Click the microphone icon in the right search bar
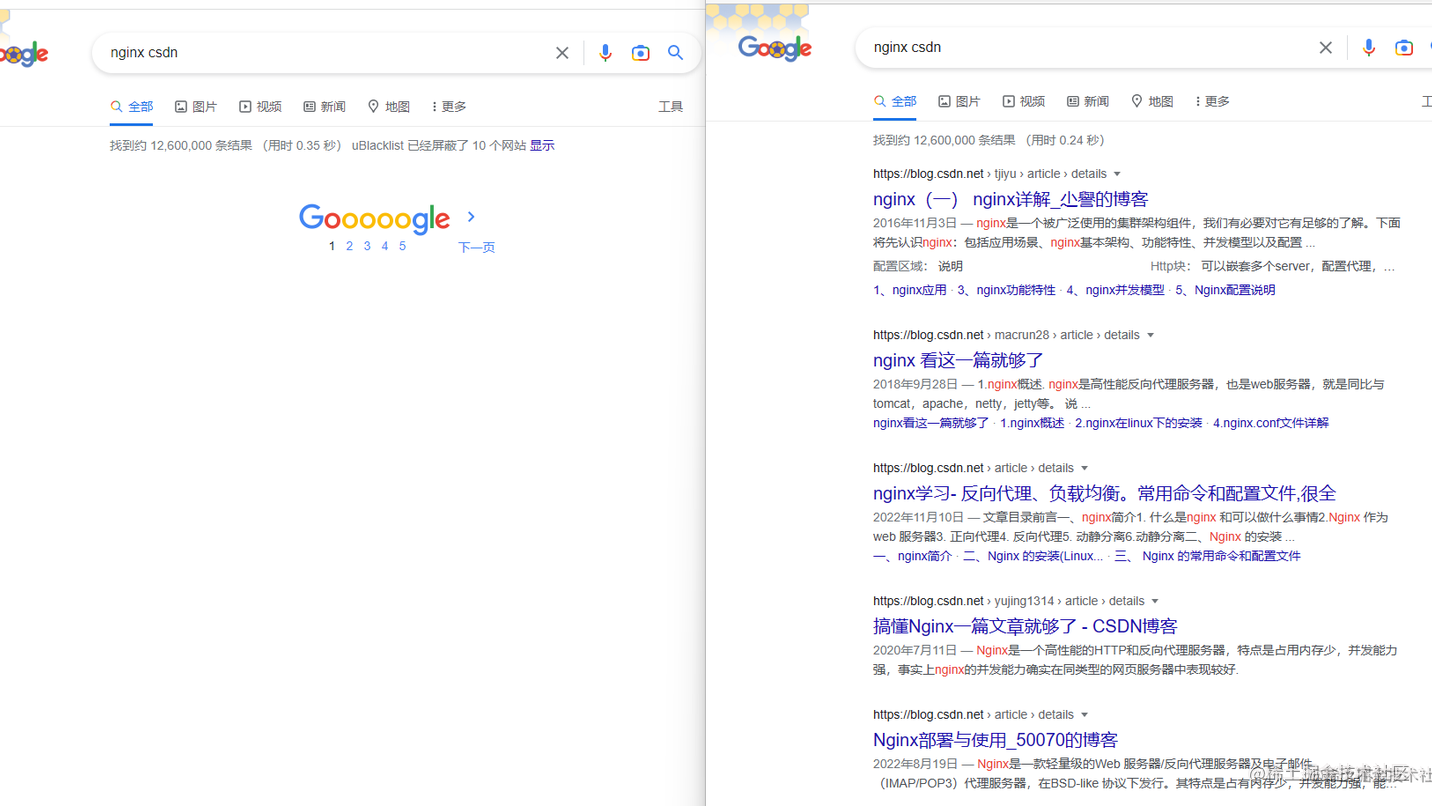 1368,47
